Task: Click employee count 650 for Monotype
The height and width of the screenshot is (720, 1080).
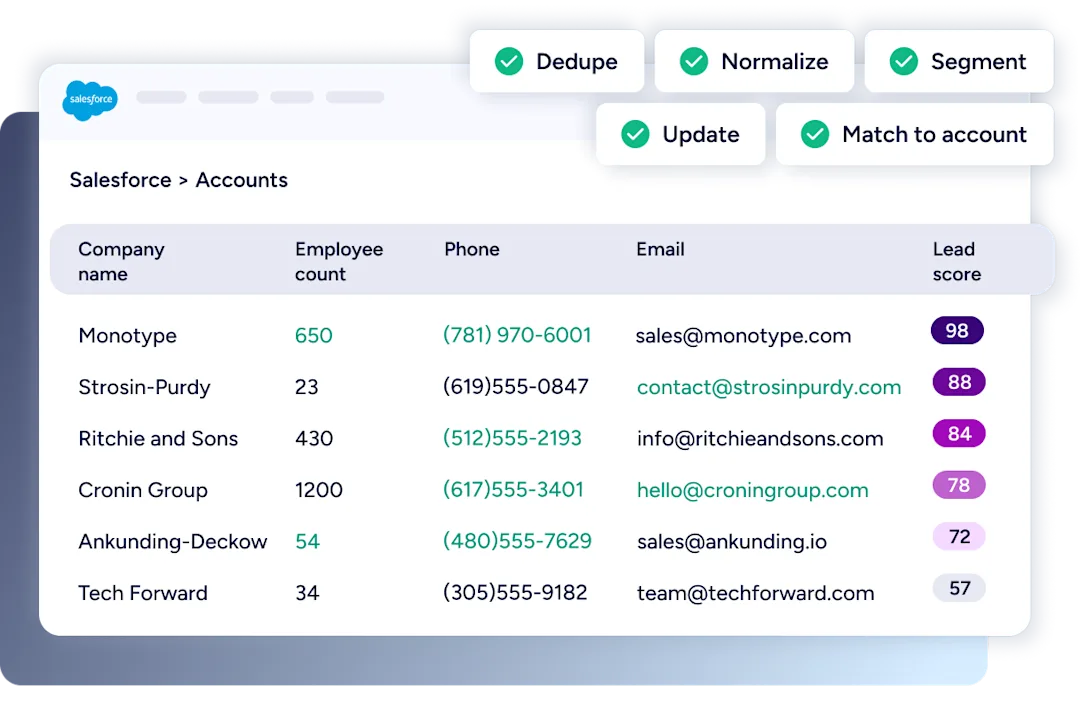Action: (313, 336)
